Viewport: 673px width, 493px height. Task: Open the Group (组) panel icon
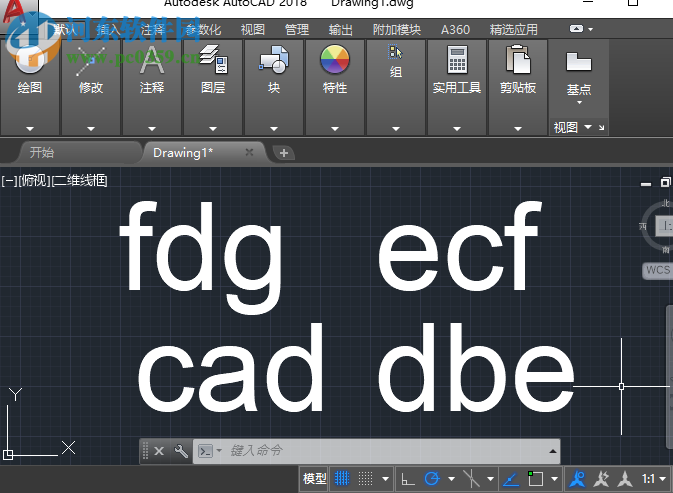click(x=396, y=52)
